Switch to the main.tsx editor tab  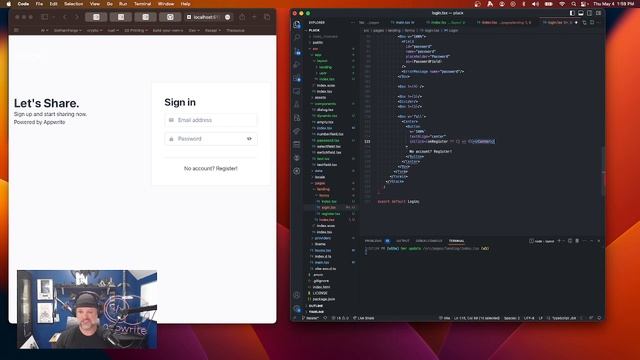(403, 23)
